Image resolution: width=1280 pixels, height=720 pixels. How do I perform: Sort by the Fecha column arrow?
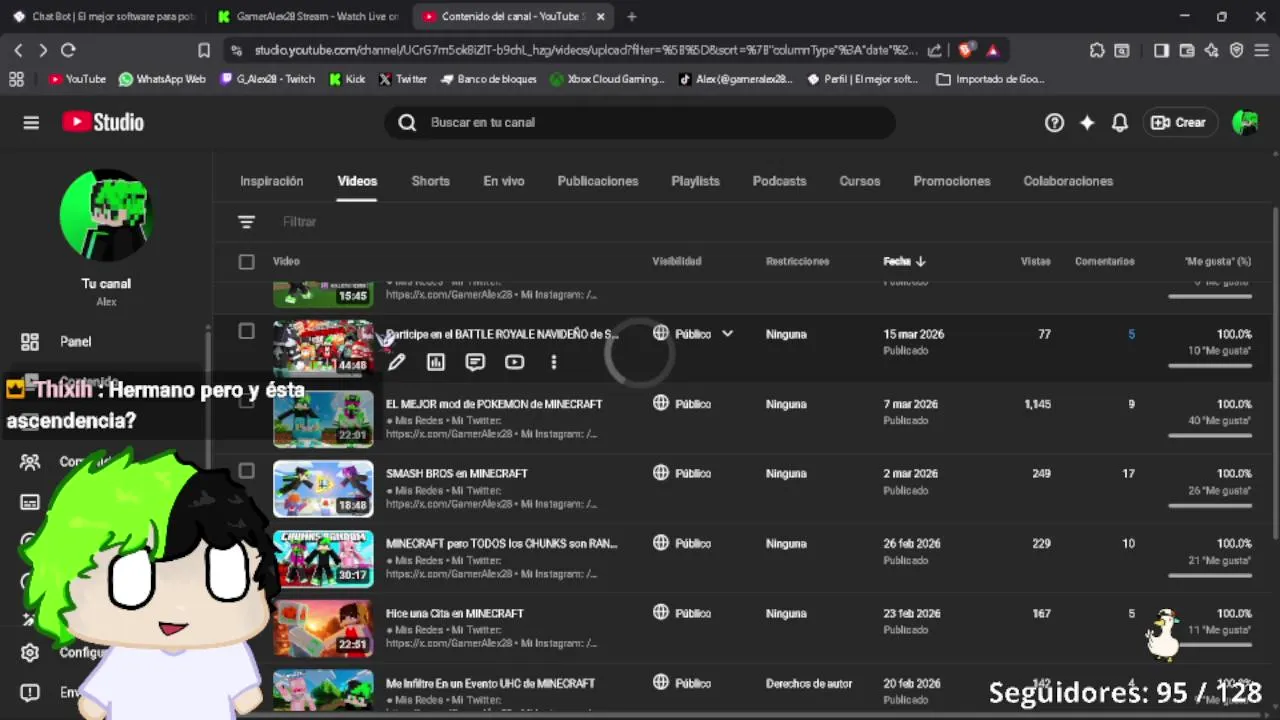[x=920, y=261]
